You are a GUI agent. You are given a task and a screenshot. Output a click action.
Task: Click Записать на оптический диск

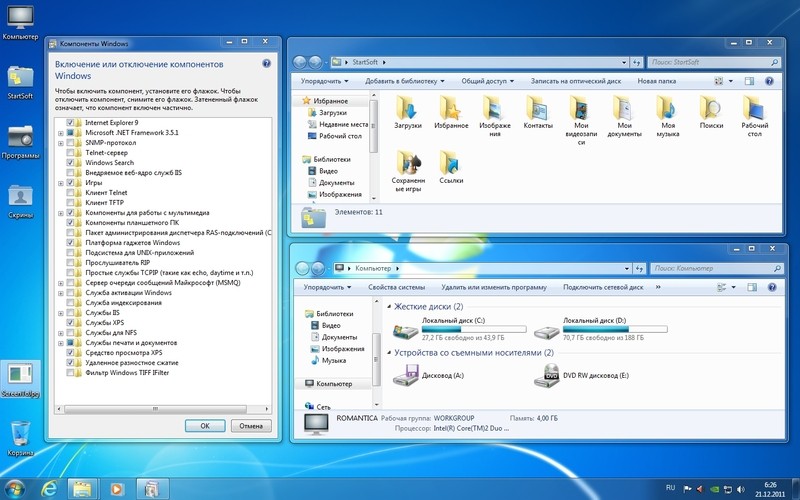pos(576,81)
